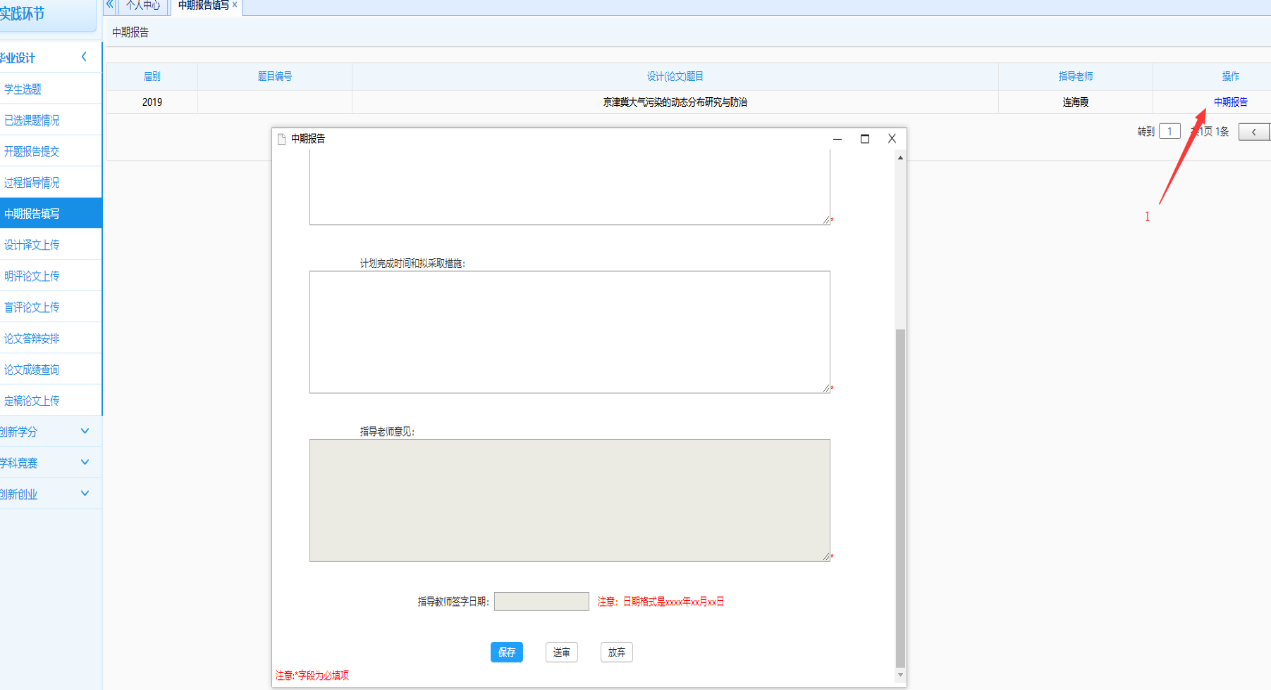Image resolution: width=1271 pixels, height=690 pixels.
Task: Maximize the 中期报告 dialog window
Action: tap(865, 139)
